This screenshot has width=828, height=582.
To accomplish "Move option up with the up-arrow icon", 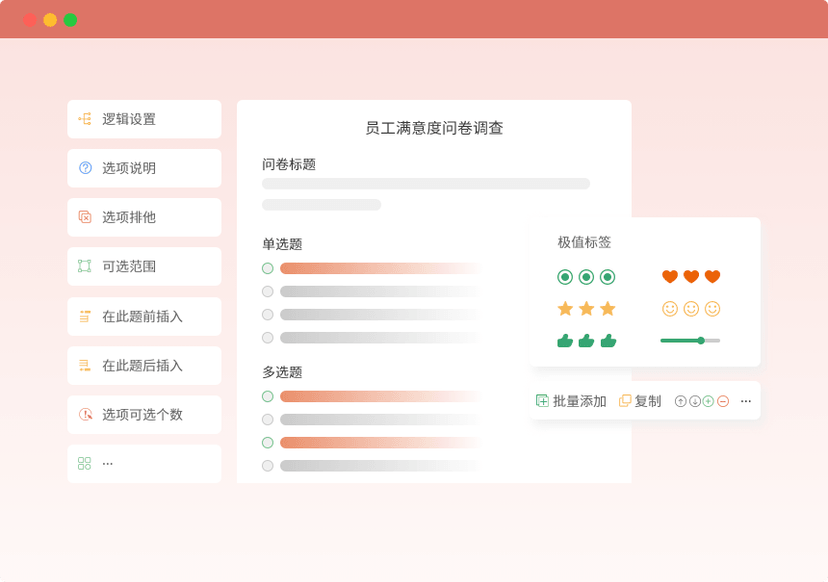I will click(681, 401).
